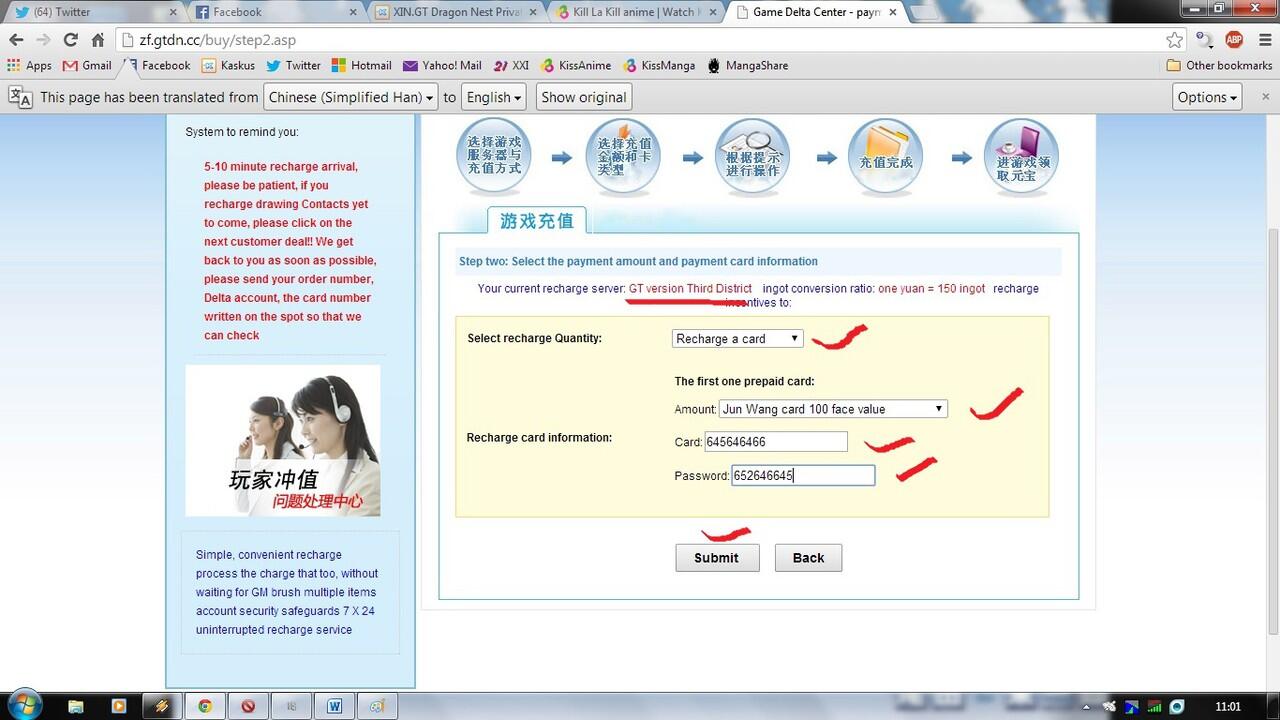The height and width of the screenshot is (720, 1280).
Task: Click 'Show original' on the translation bar
Action: [x=583, y=96]
